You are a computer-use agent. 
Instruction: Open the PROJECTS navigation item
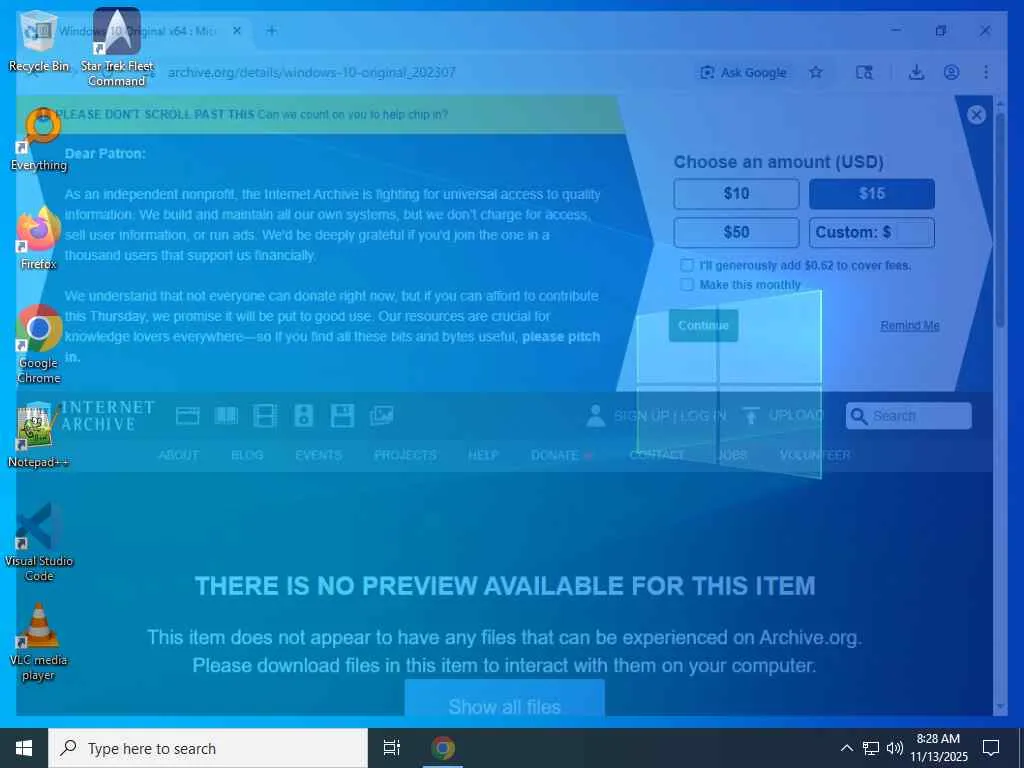(x=405, y=455)
